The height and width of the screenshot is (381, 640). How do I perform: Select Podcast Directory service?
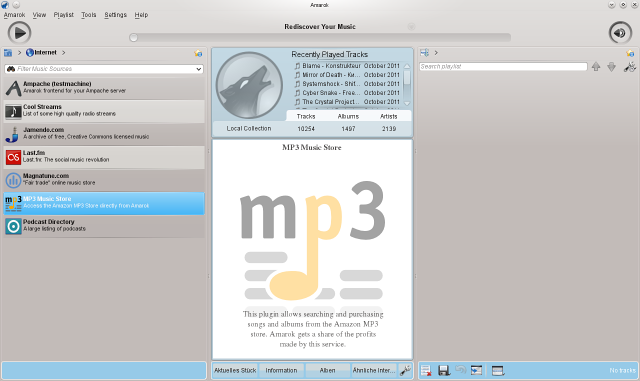(x=104, y=226)
